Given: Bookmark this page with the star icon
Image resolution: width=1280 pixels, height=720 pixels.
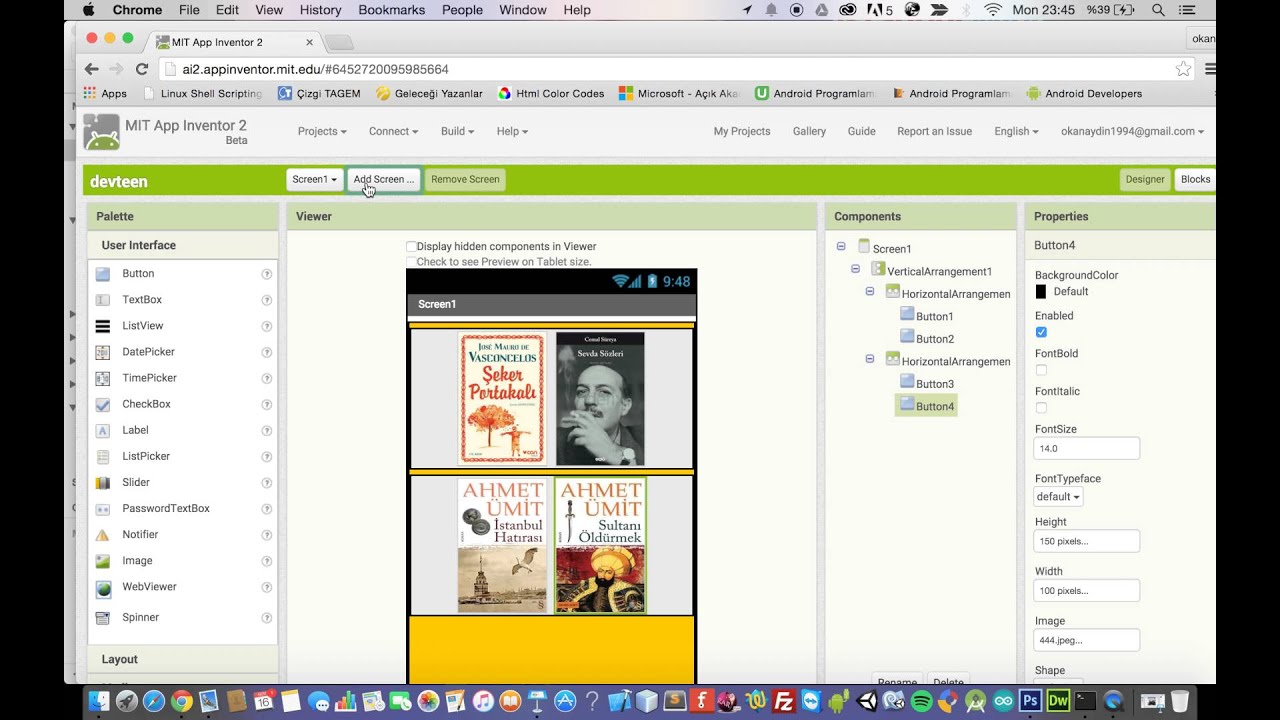Looking at the screenshot, I should pos(1183,69).
